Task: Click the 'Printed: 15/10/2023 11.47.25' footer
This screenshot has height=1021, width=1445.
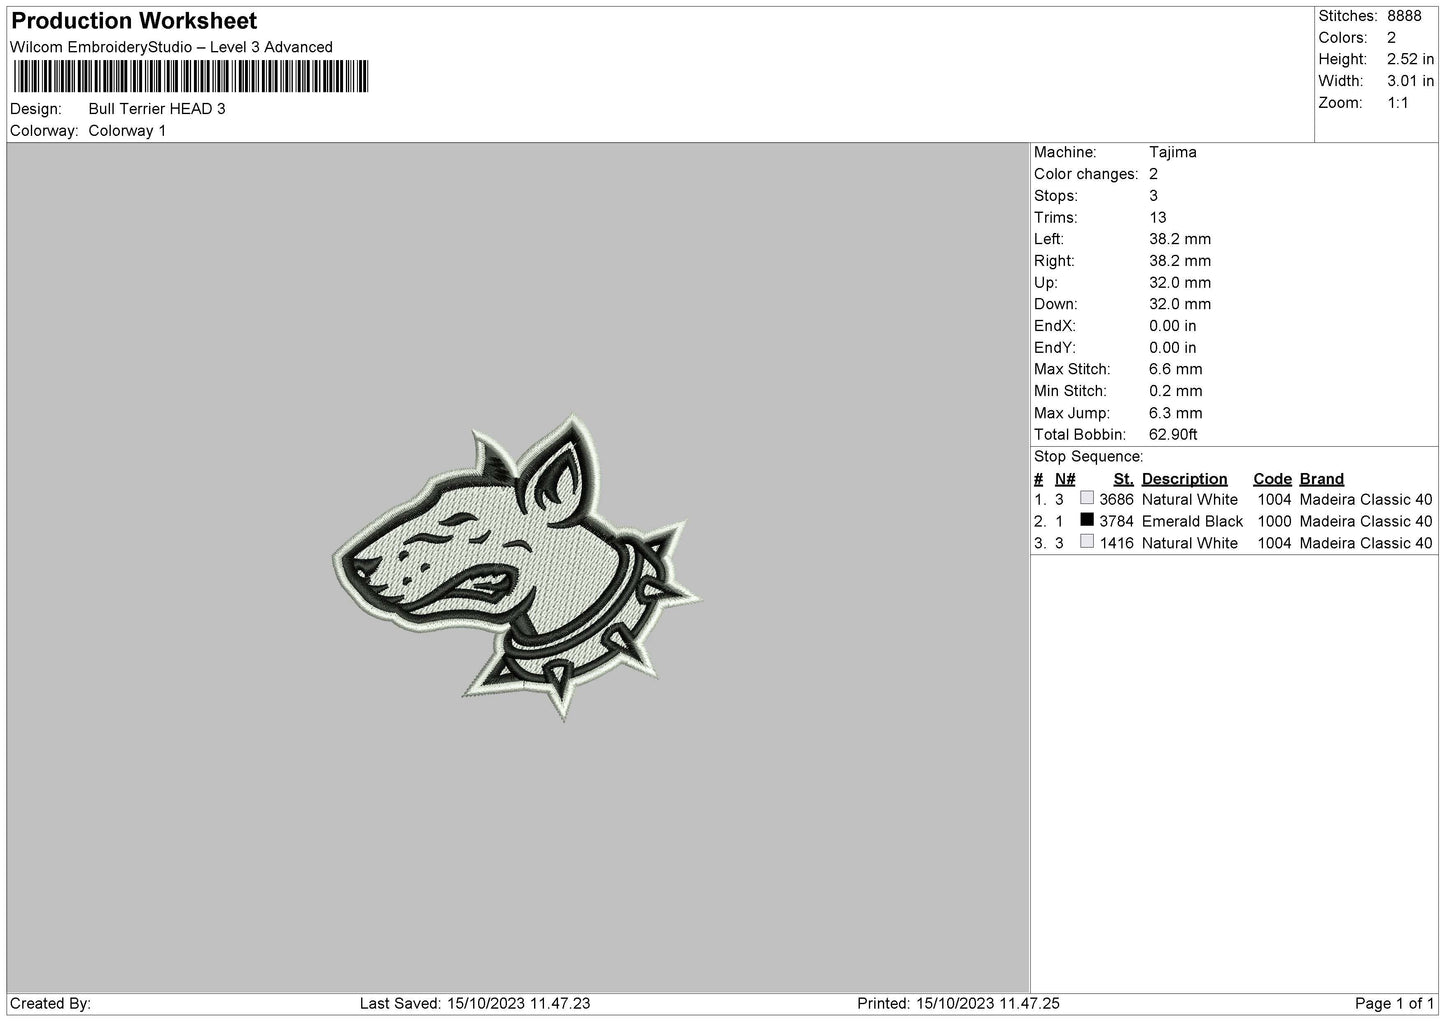Action: (x=958, y=1004)
